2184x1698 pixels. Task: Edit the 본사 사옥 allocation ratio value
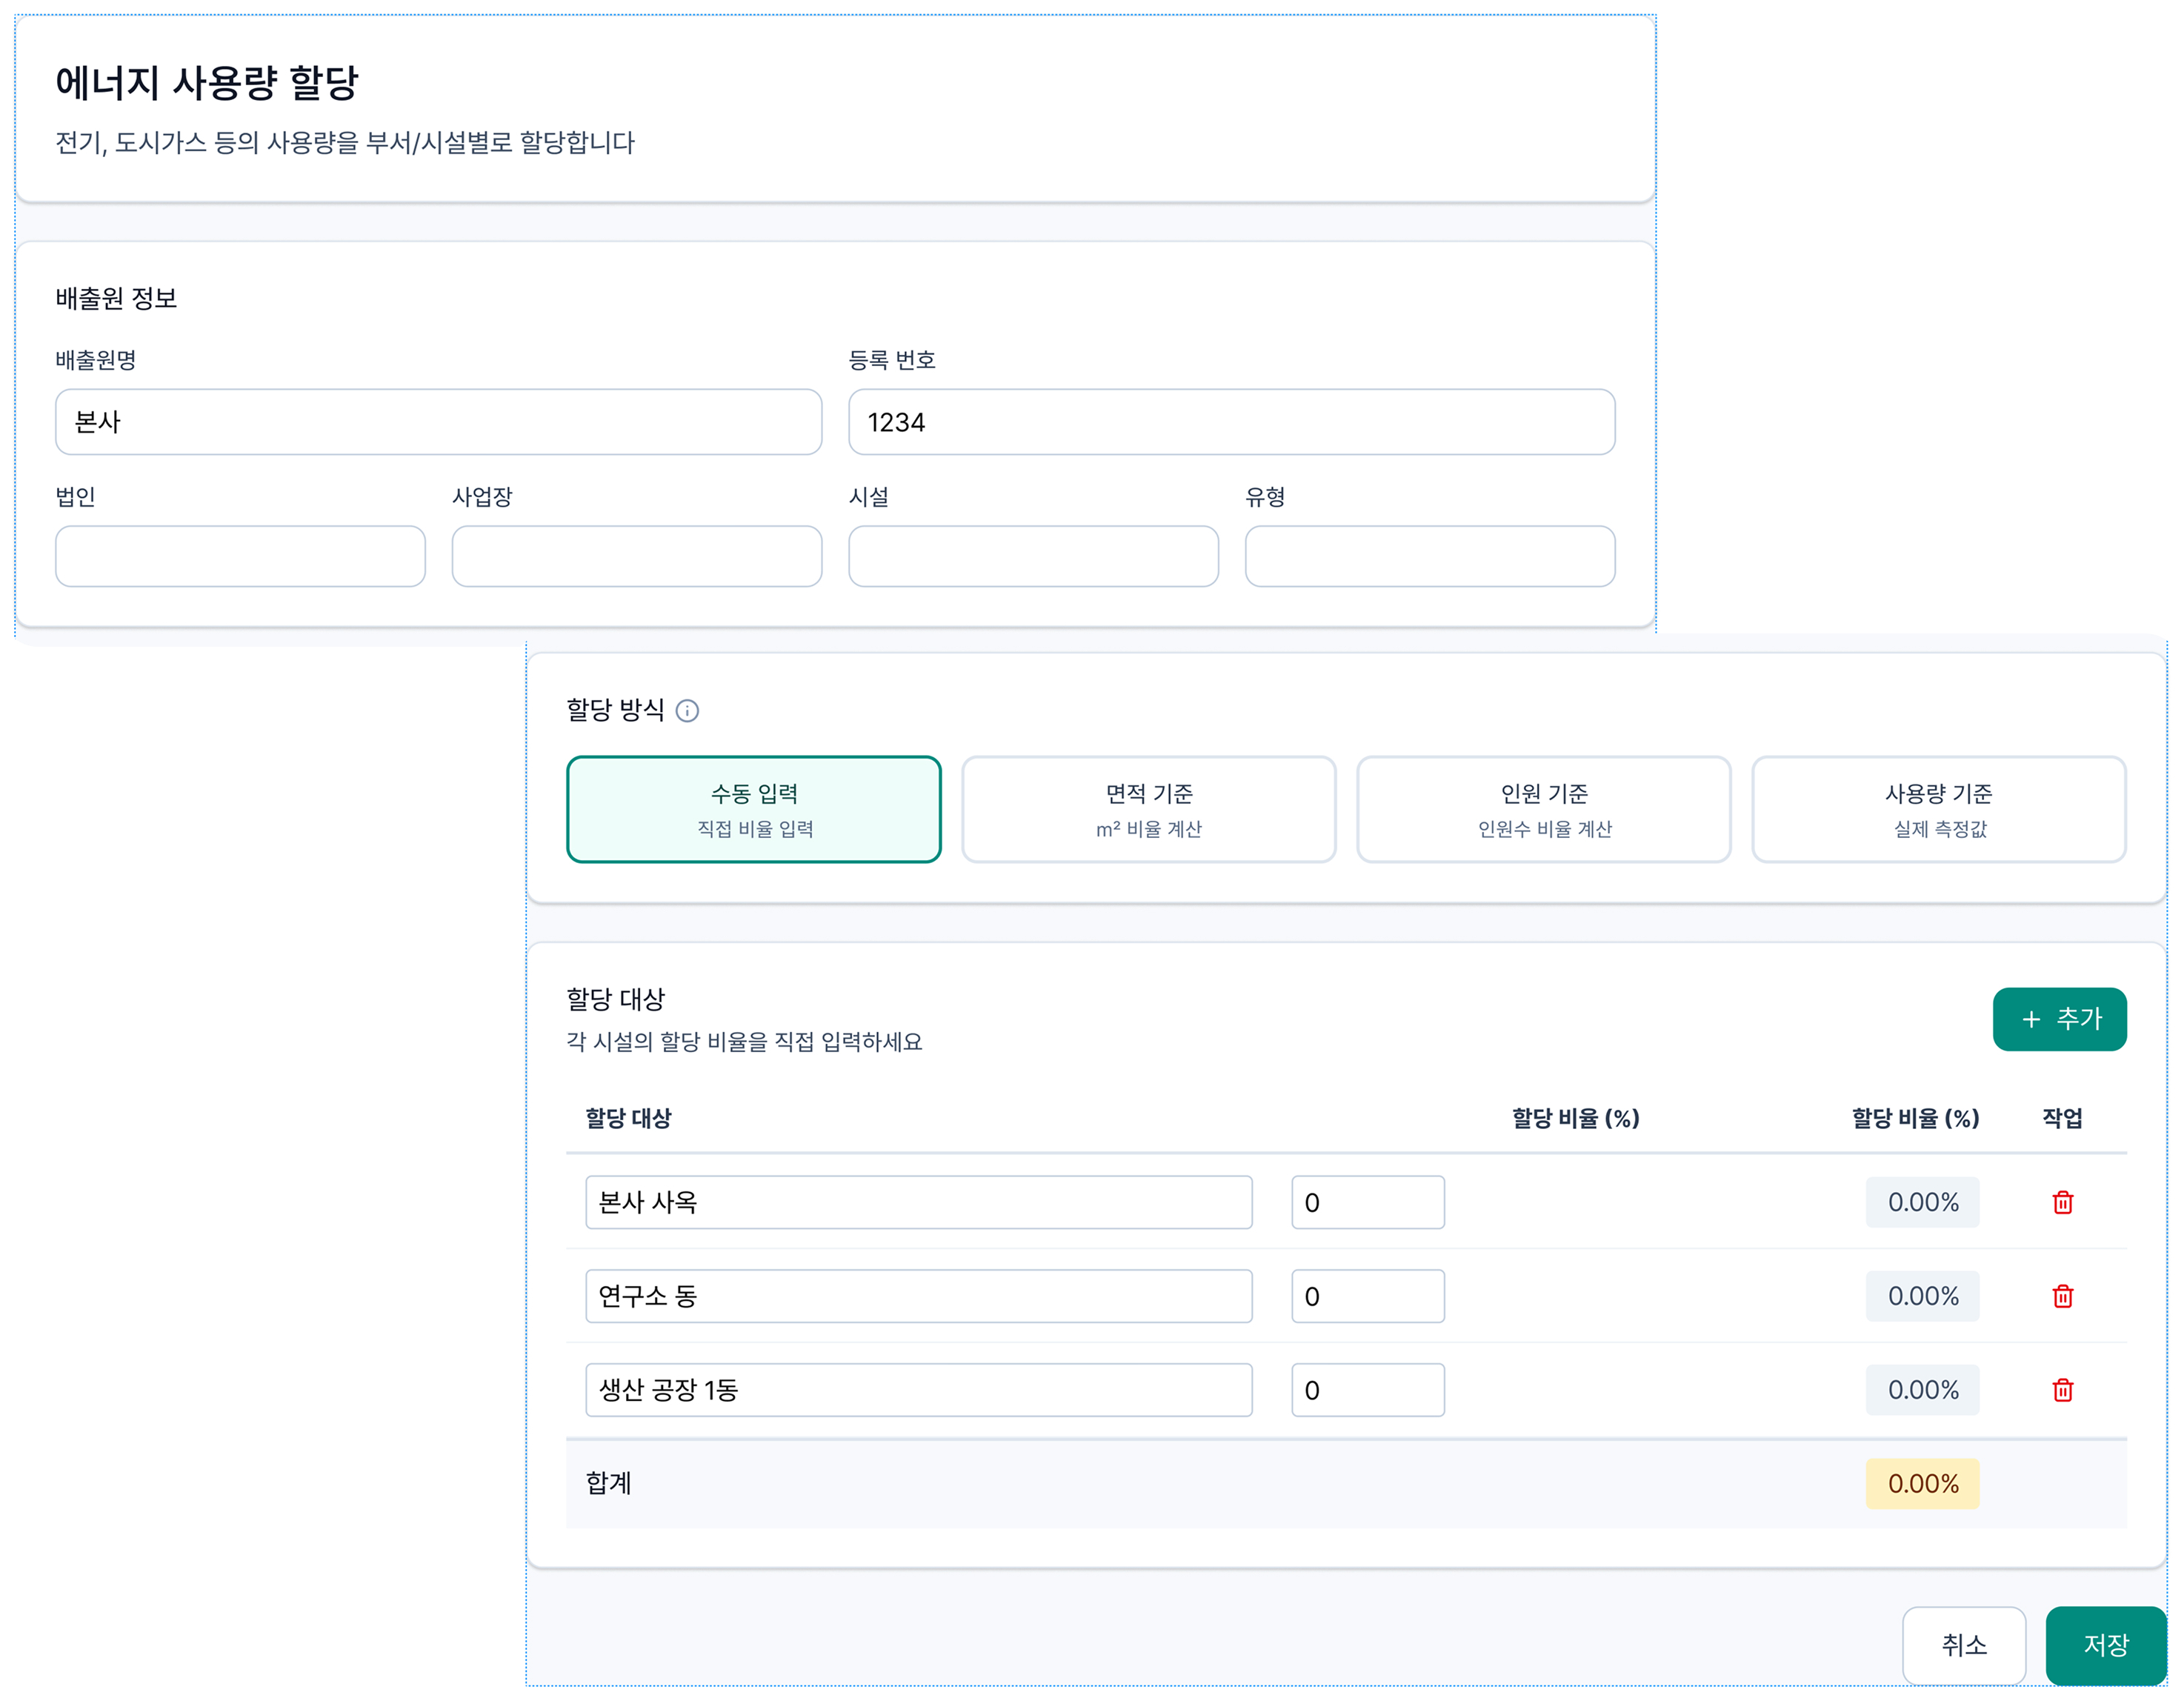(1368, 1202)
